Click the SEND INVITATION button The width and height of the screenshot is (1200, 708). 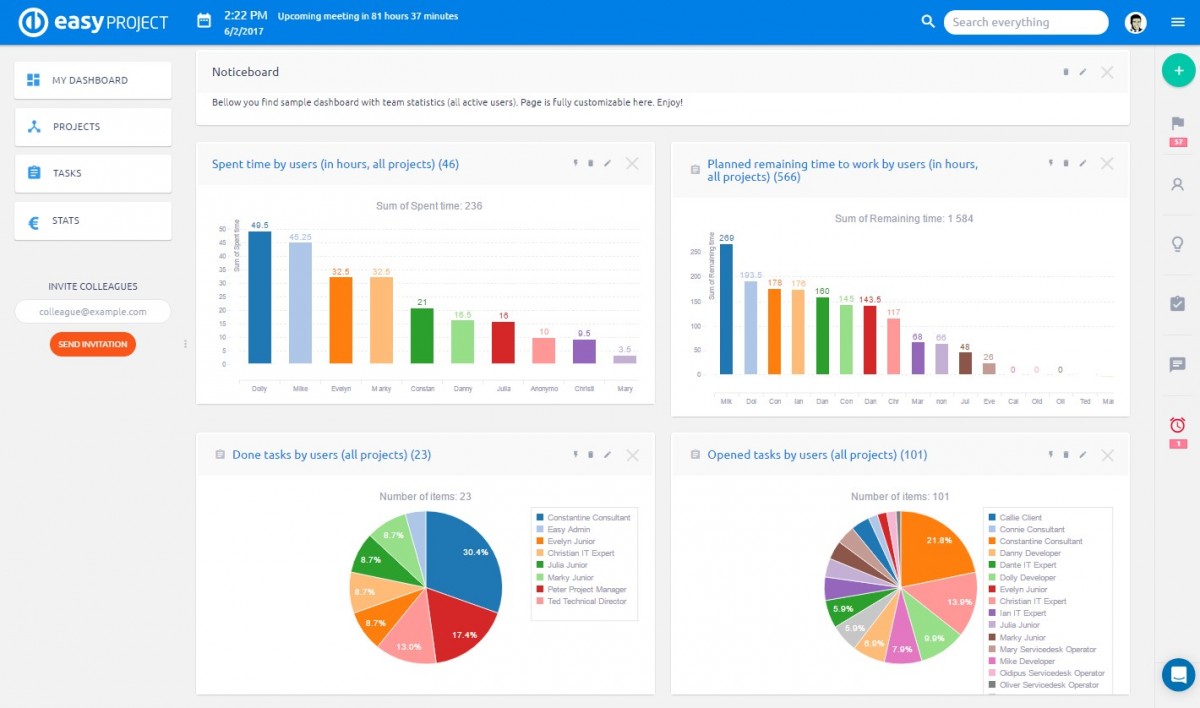pos(92,344)
